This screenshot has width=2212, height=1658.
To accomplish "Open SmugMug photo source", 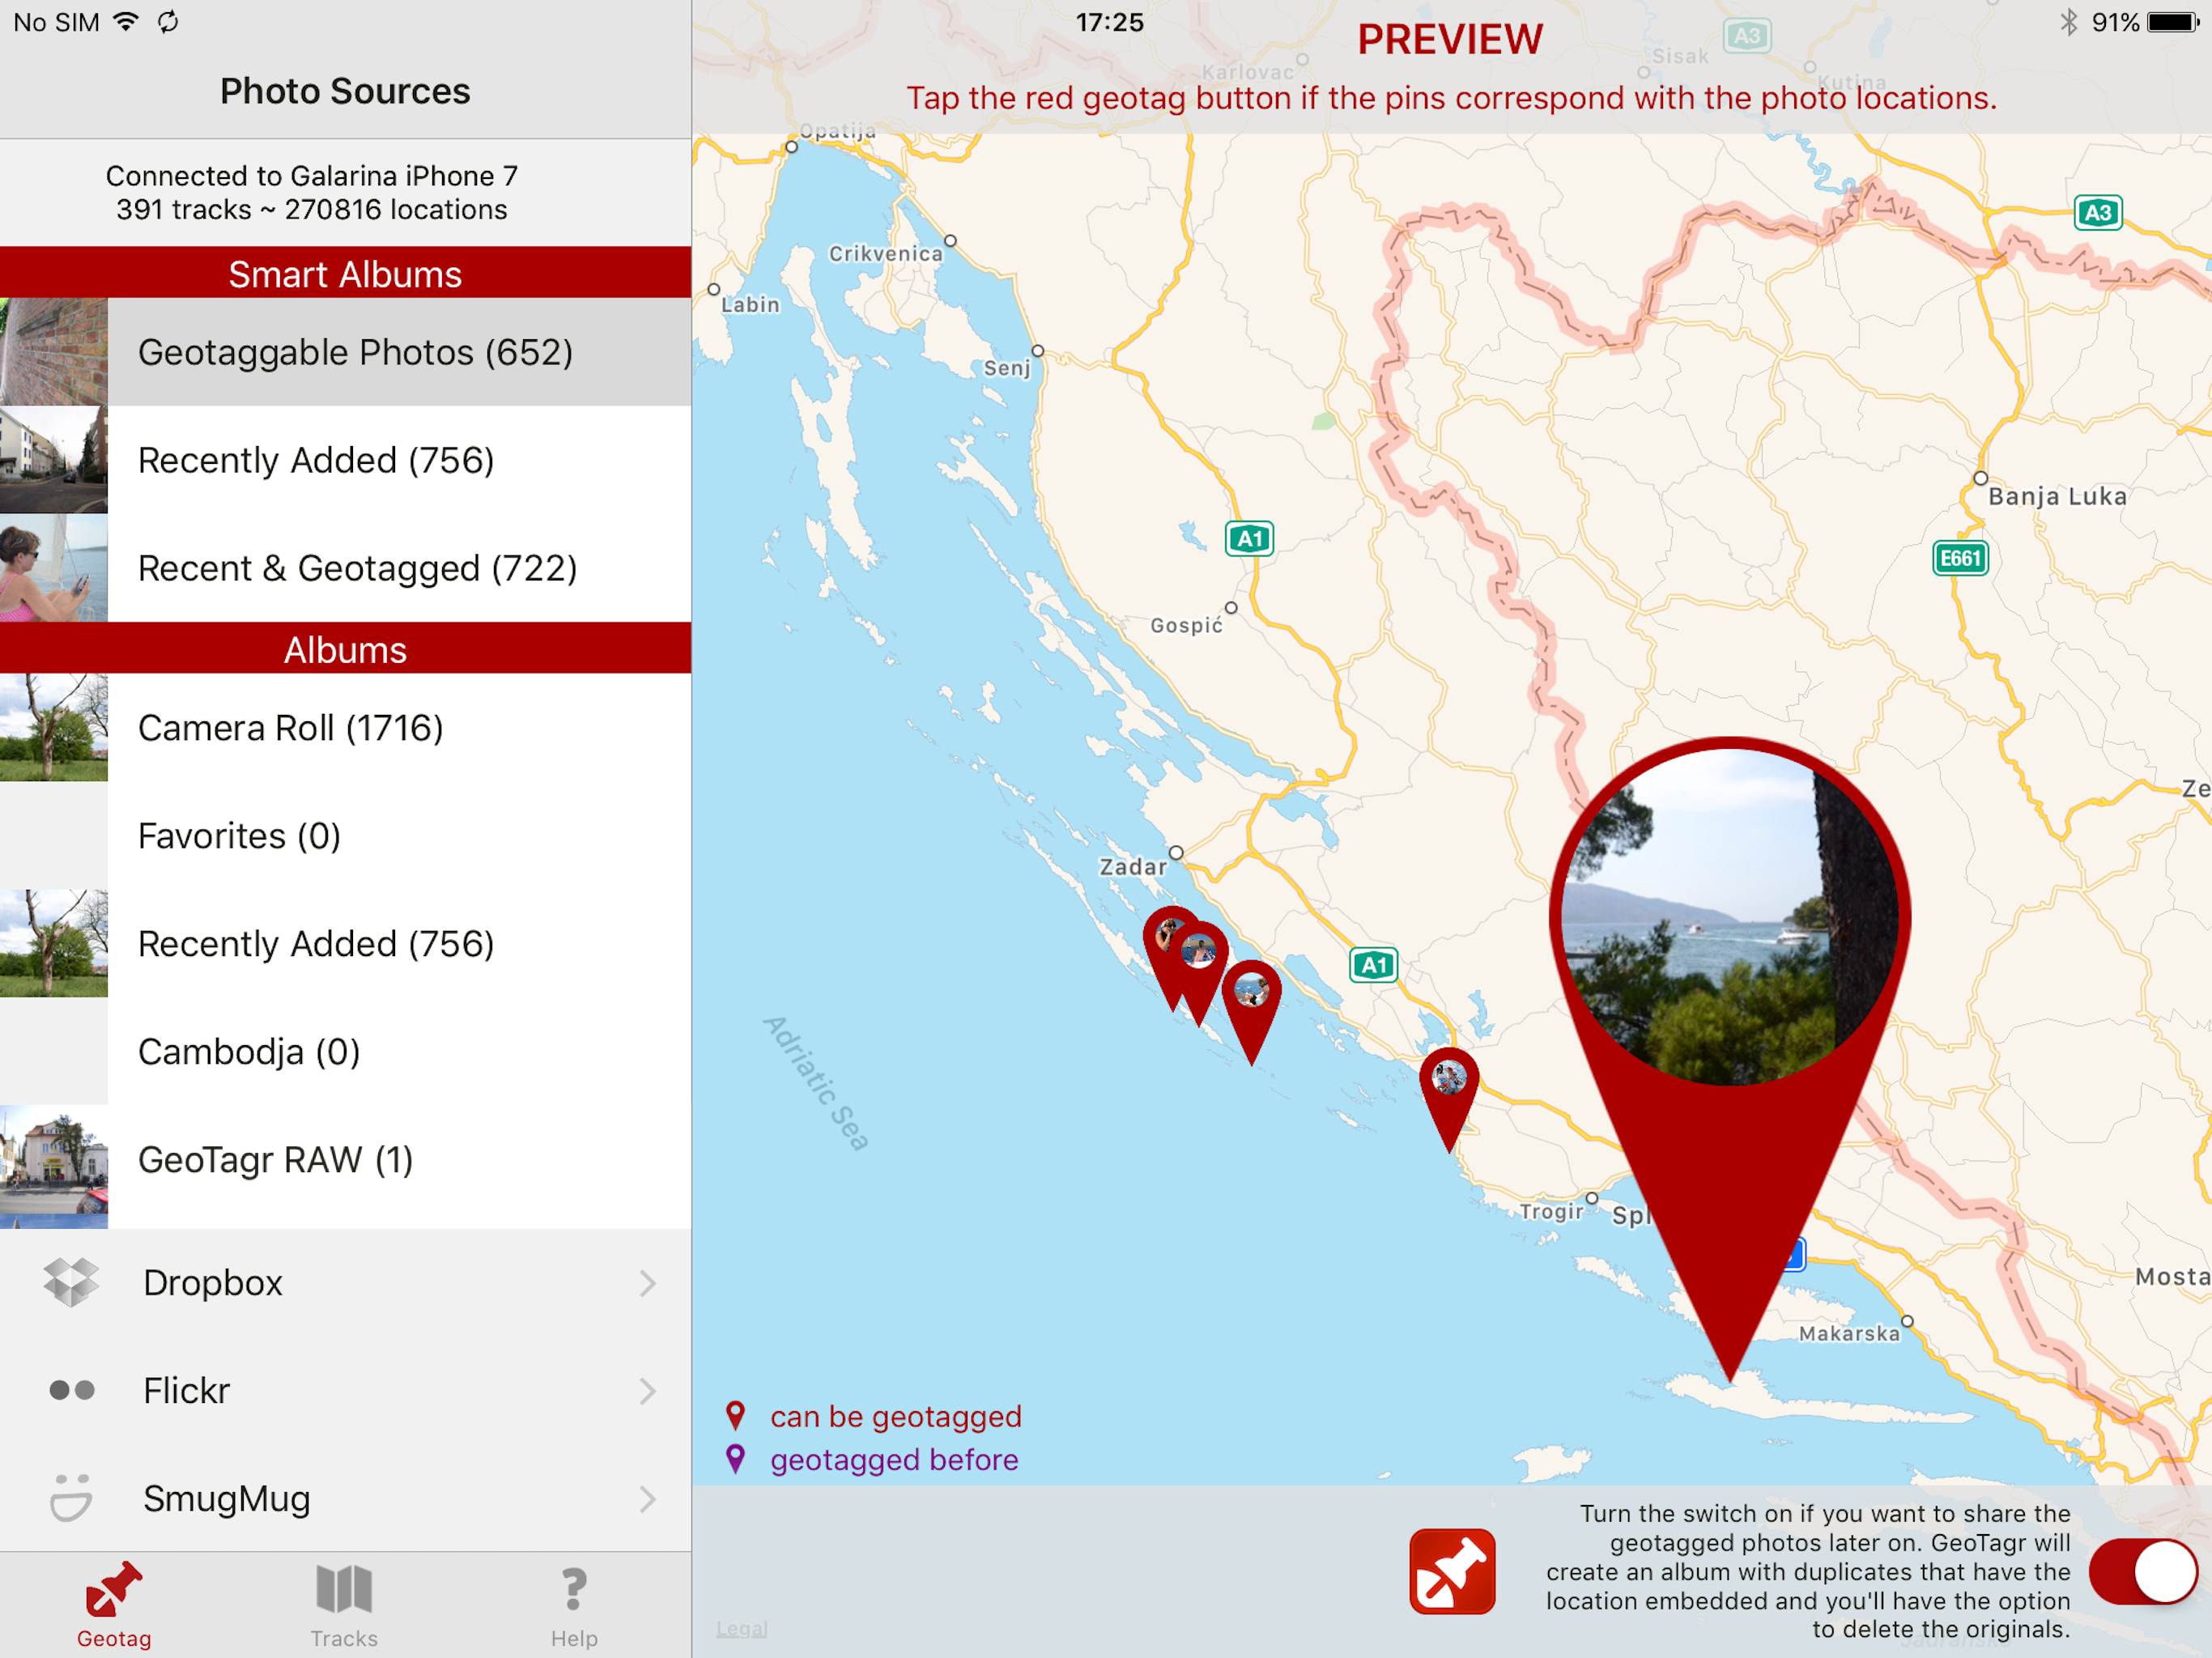I will (x=346, y=1499).
